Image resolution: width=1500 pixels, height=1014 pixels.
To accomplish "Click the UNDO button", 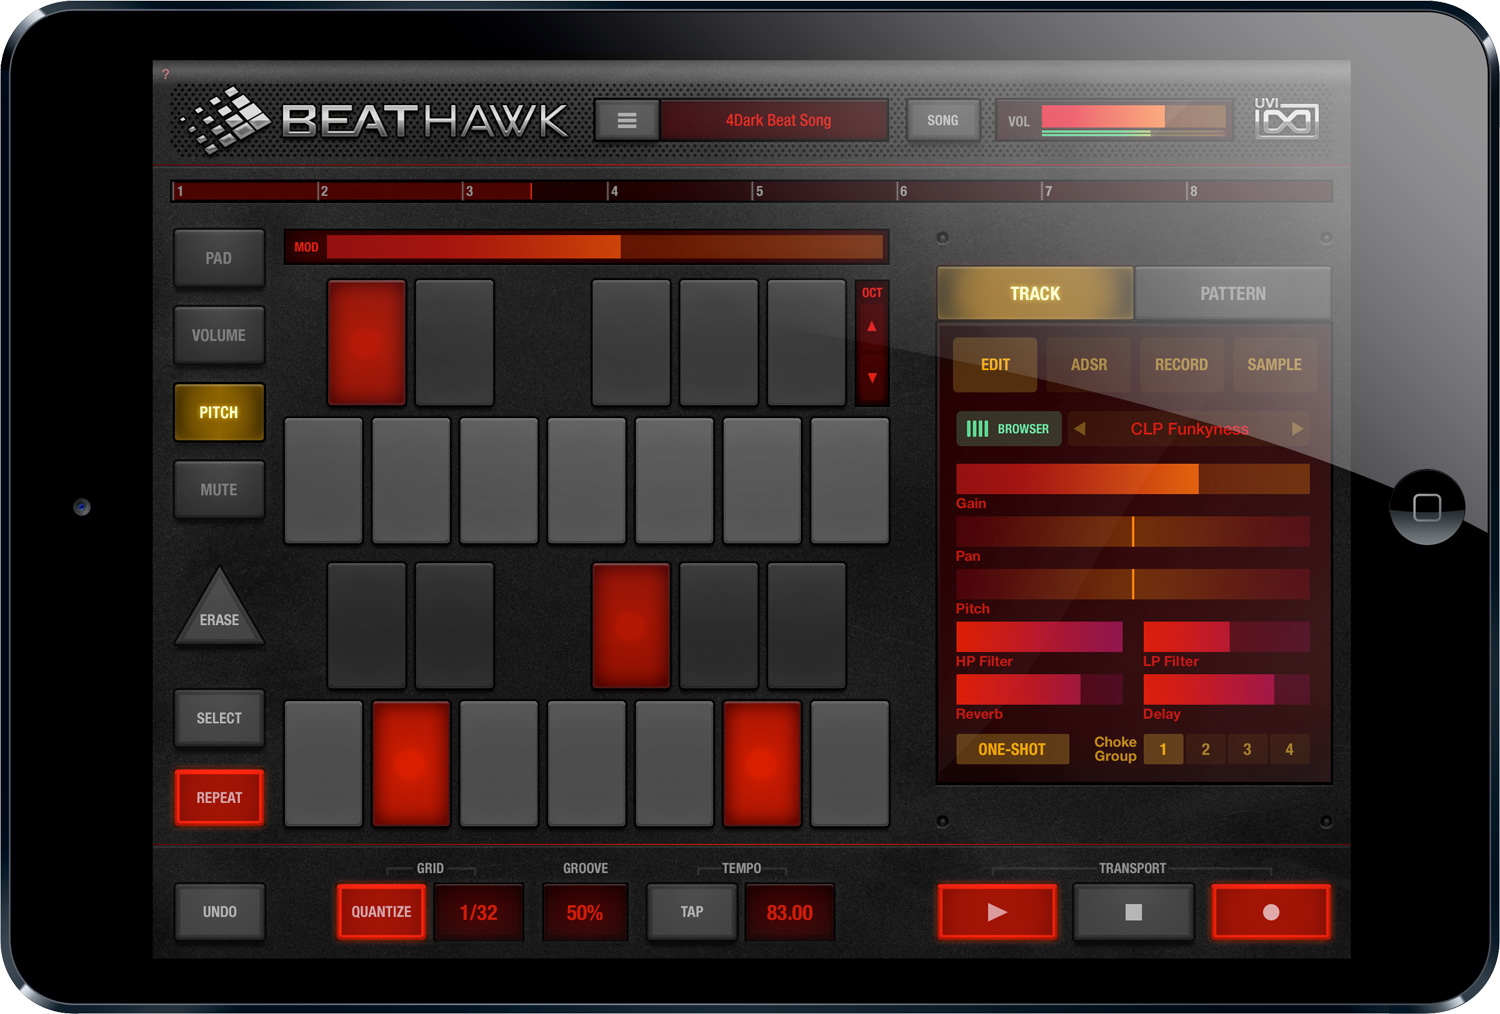I will coord(220,912).
